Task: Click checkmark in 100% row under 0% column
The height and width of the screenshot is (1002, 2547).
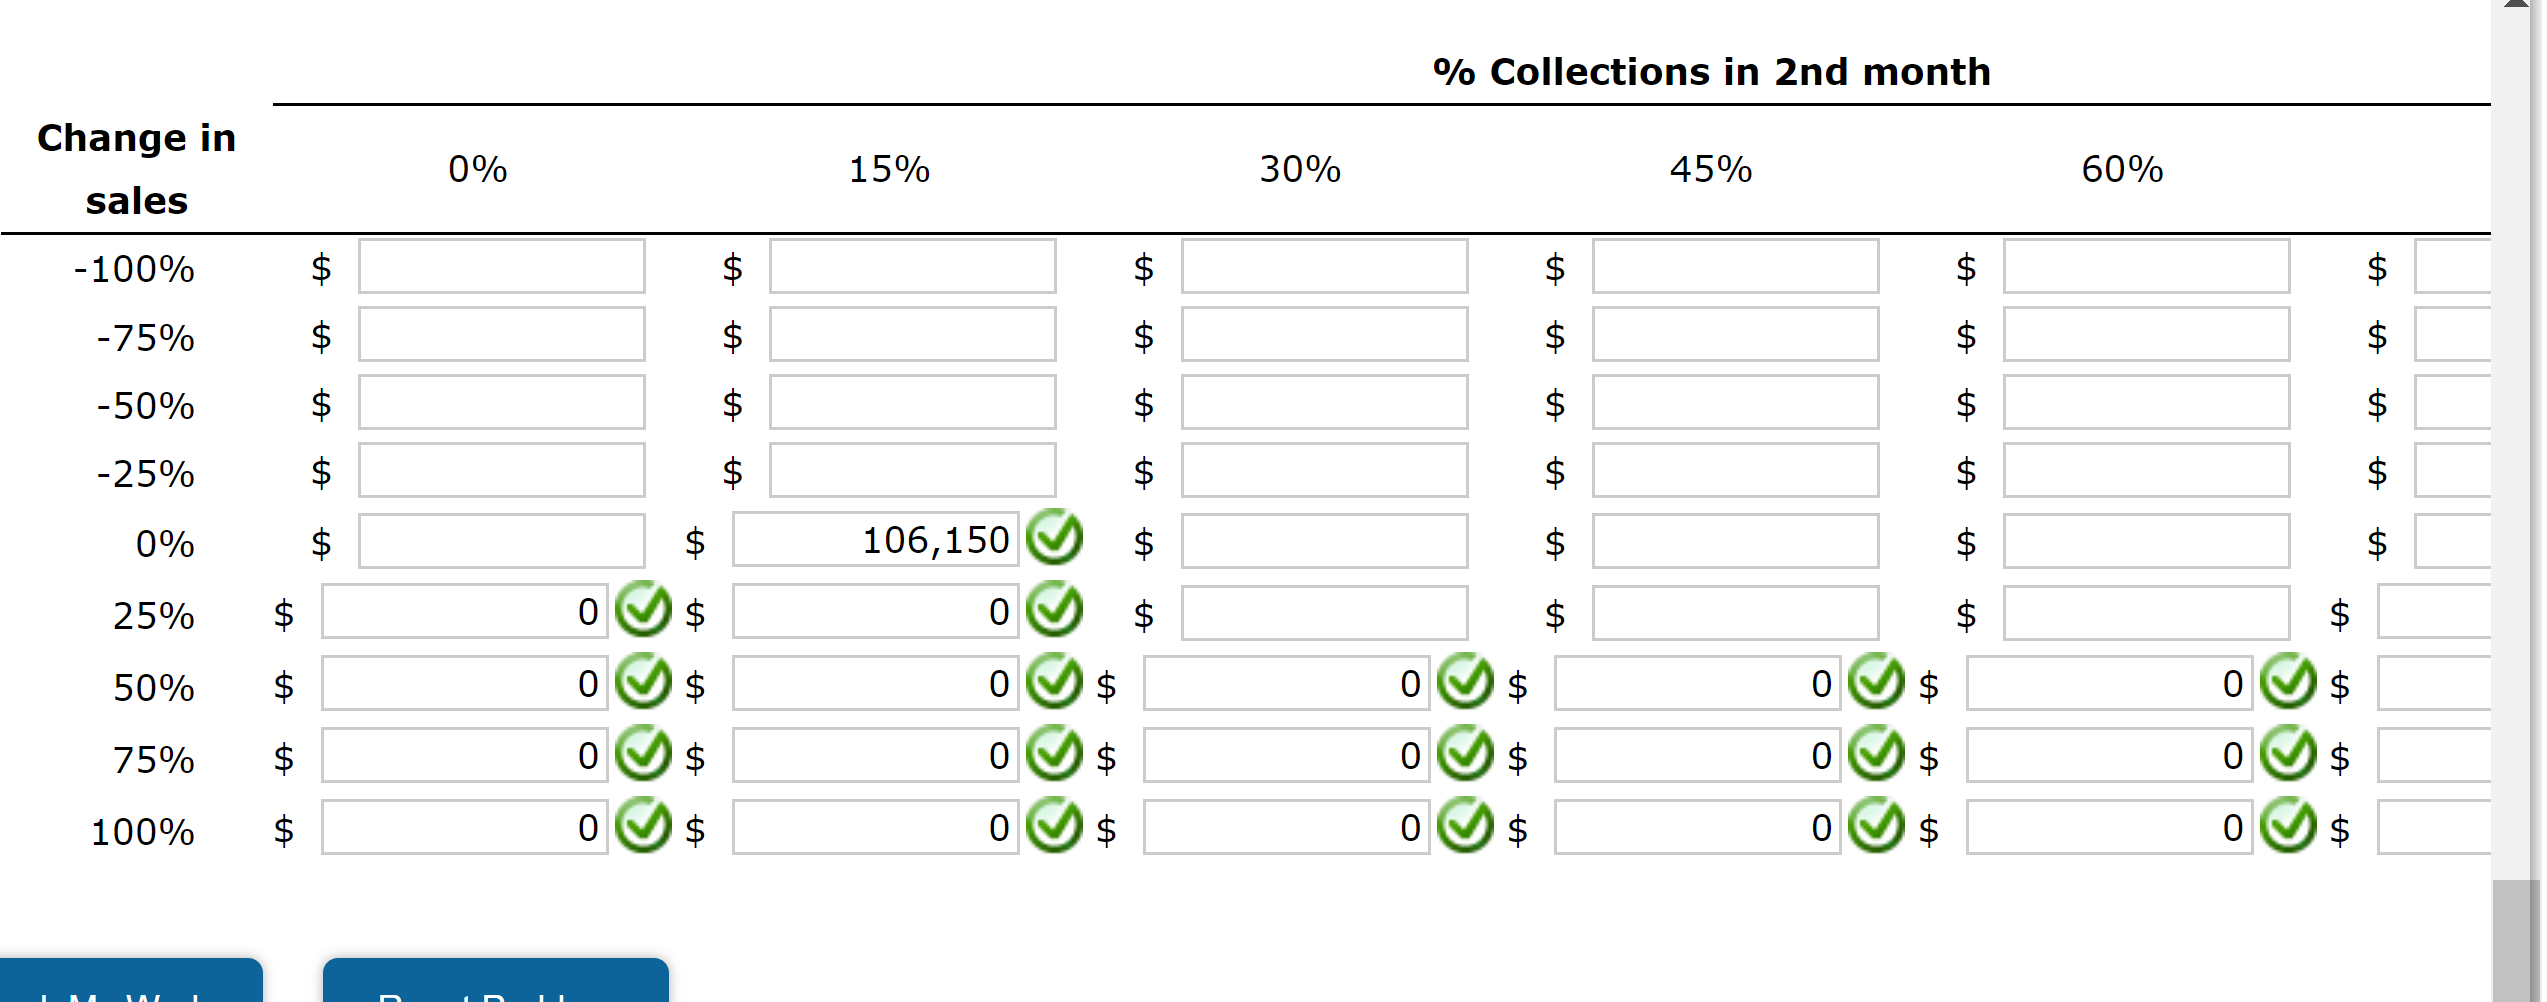Action: pos(643,826)
